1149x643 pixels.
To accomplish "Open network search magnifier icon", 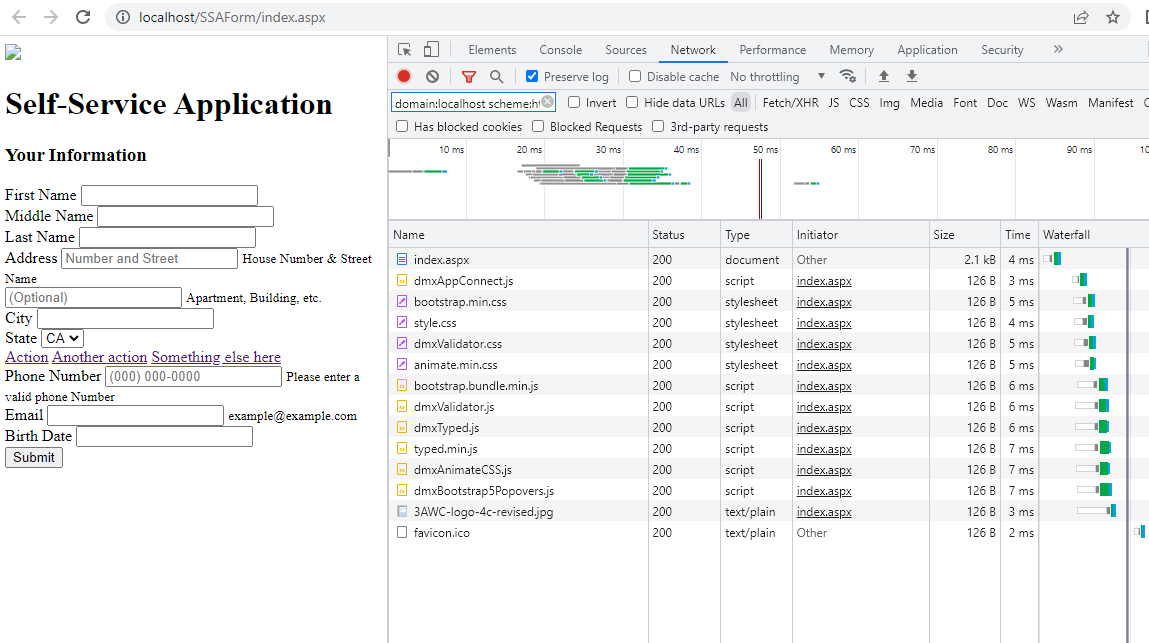I will click(x=496, y=76).
